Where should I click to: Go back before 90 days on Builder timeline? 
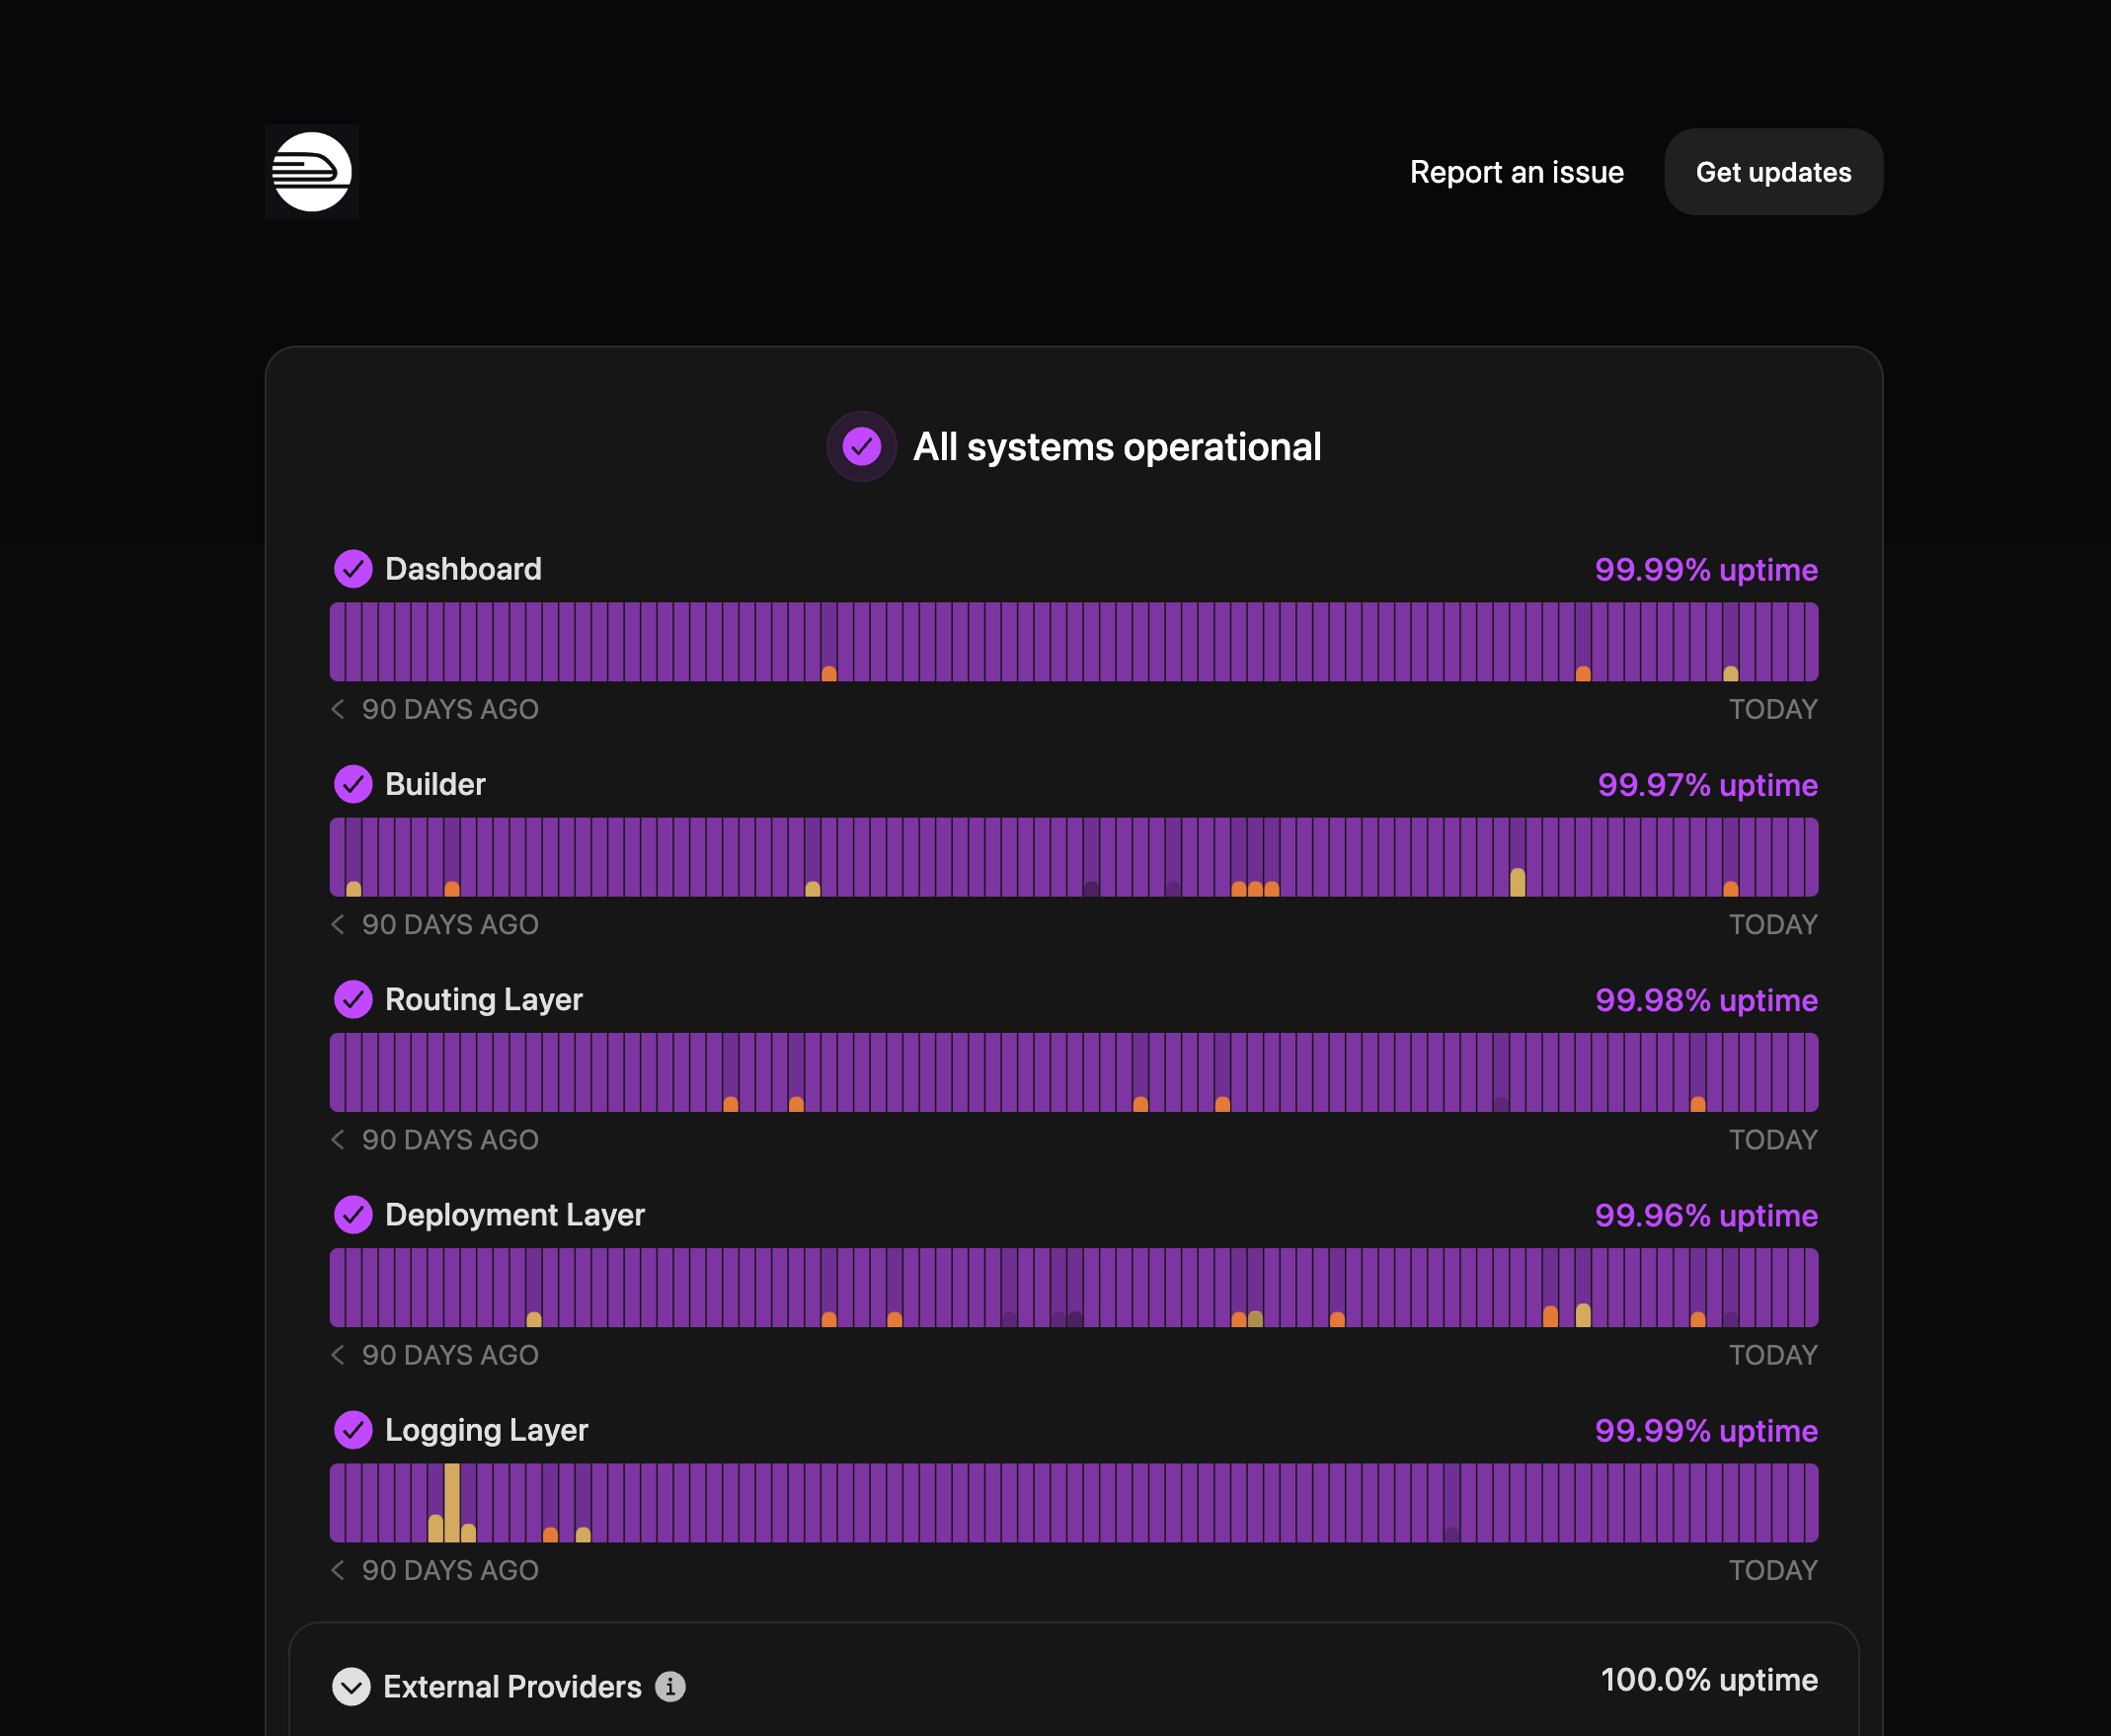click(x=338, y=924)
